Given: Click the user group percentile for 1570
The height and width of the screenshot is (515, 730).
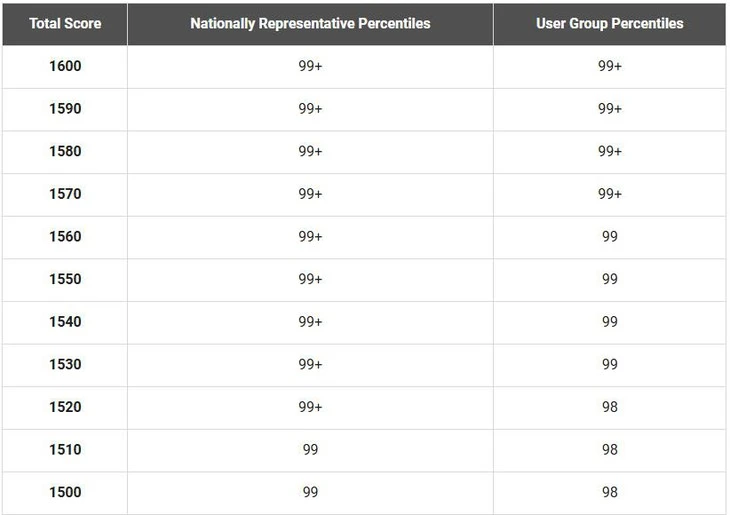Looking at the screenshot, I should click(609, 194).
